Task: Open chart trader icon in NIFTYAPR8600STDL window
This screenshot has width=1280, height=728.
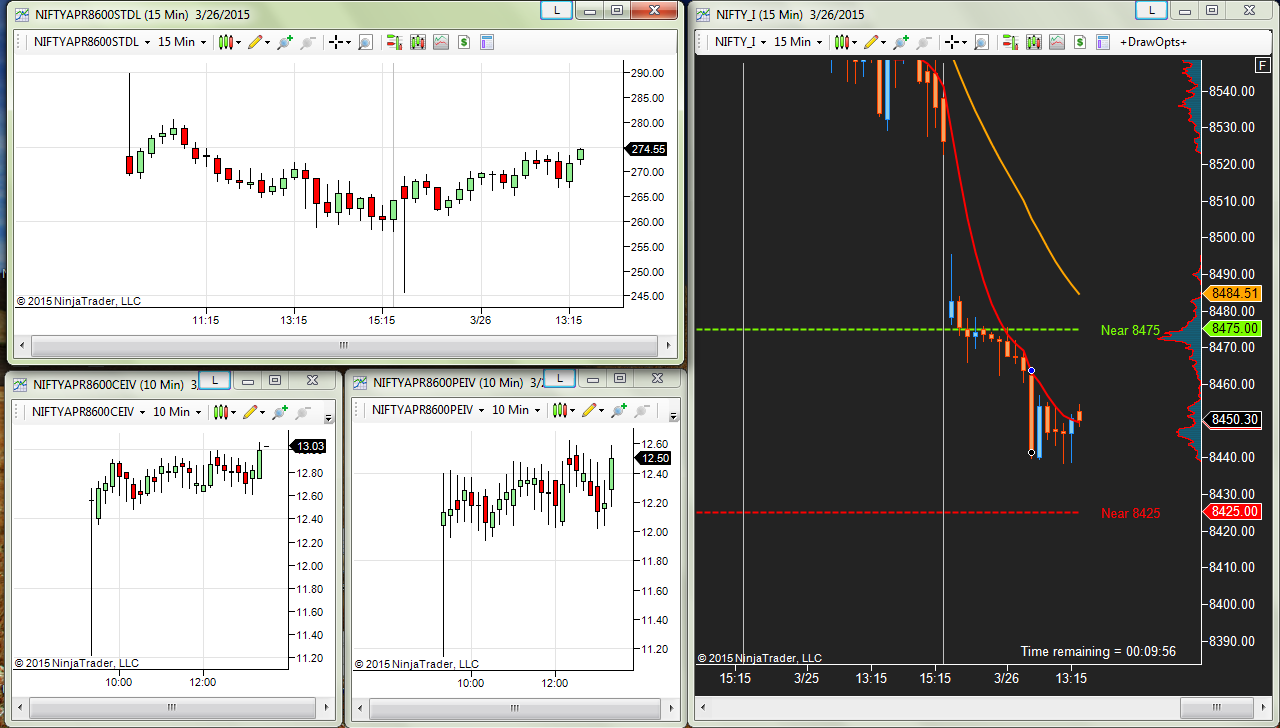Action: click(x=394, y=42)
